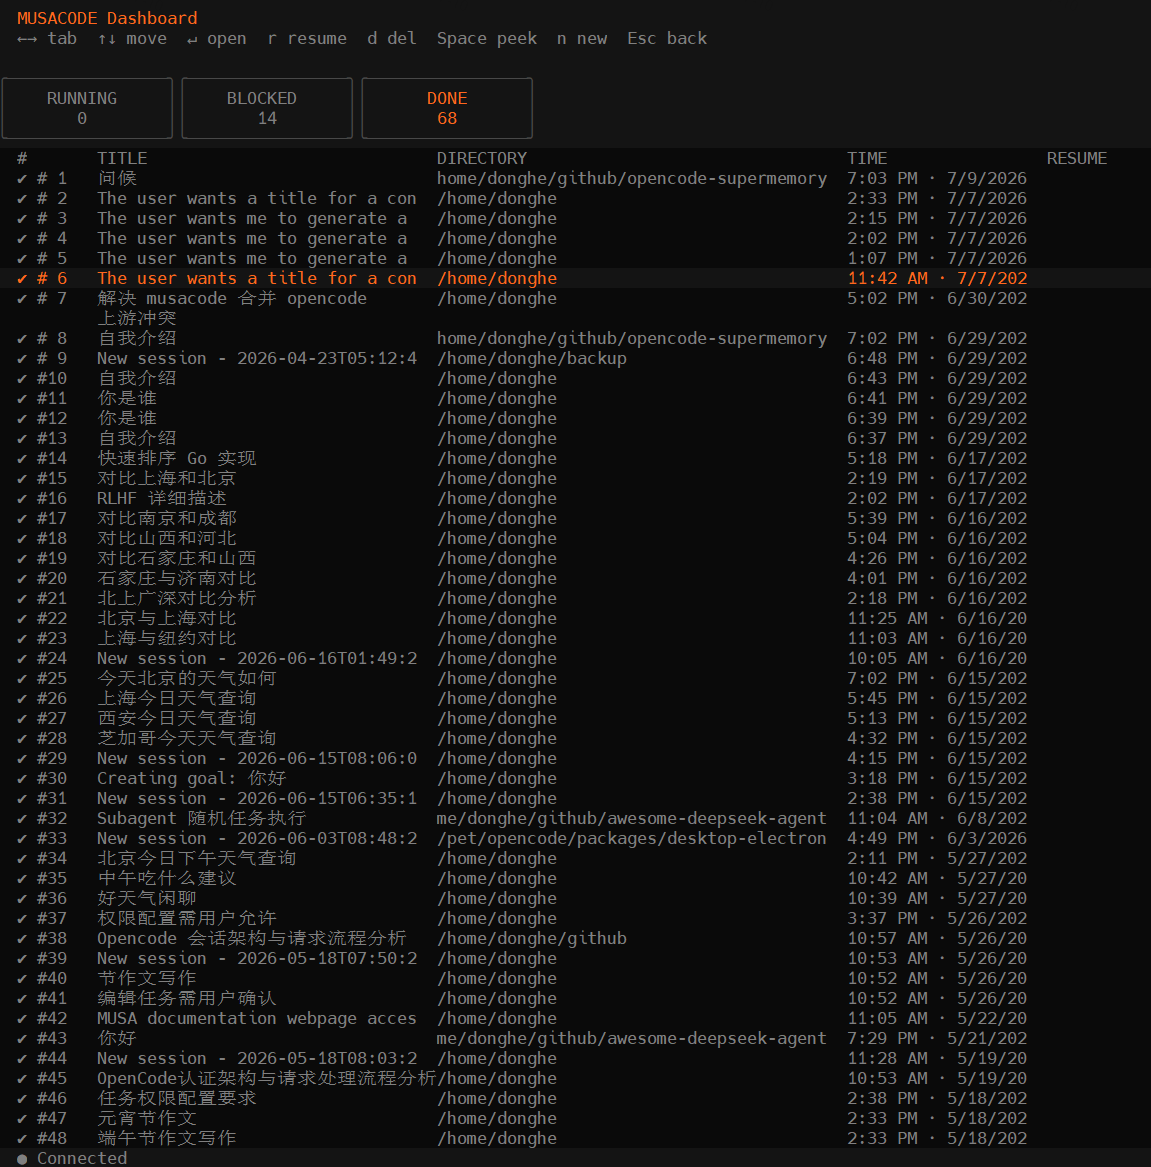Open session 解决 musacode 合并 opencode
The height and width of the screenshot is (1167, 1151).
coord(575,308)
